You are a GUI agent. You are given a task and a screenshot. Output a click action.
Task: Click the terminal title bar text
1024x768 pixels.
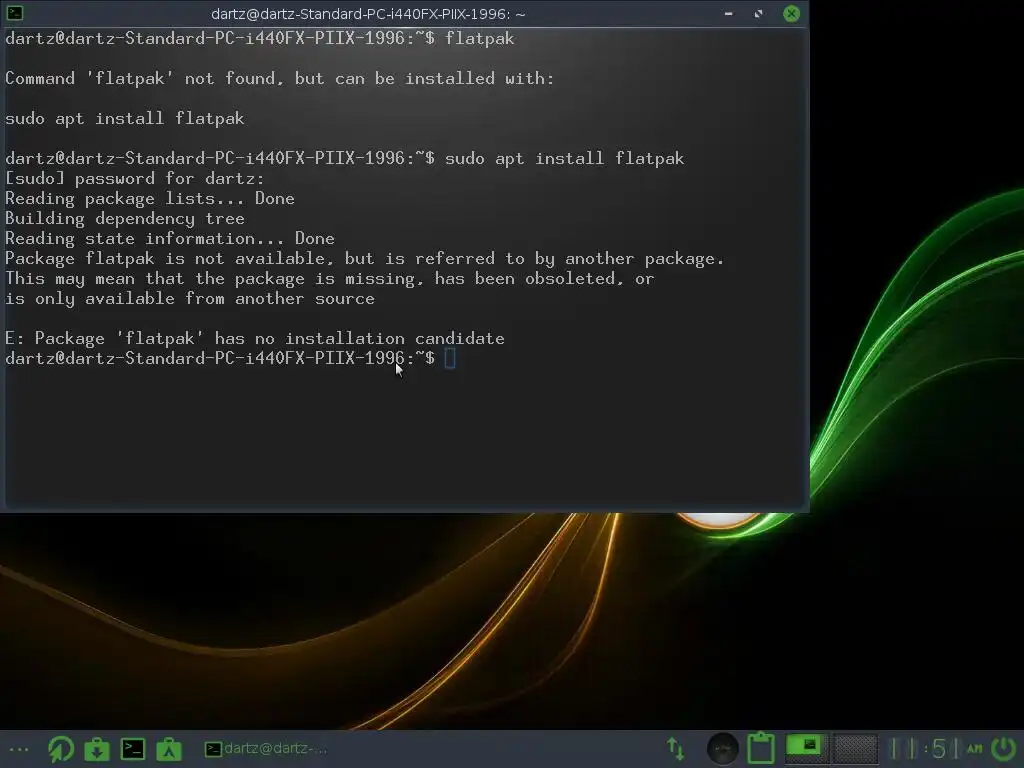pyautogui.click(x=368, y=14)
